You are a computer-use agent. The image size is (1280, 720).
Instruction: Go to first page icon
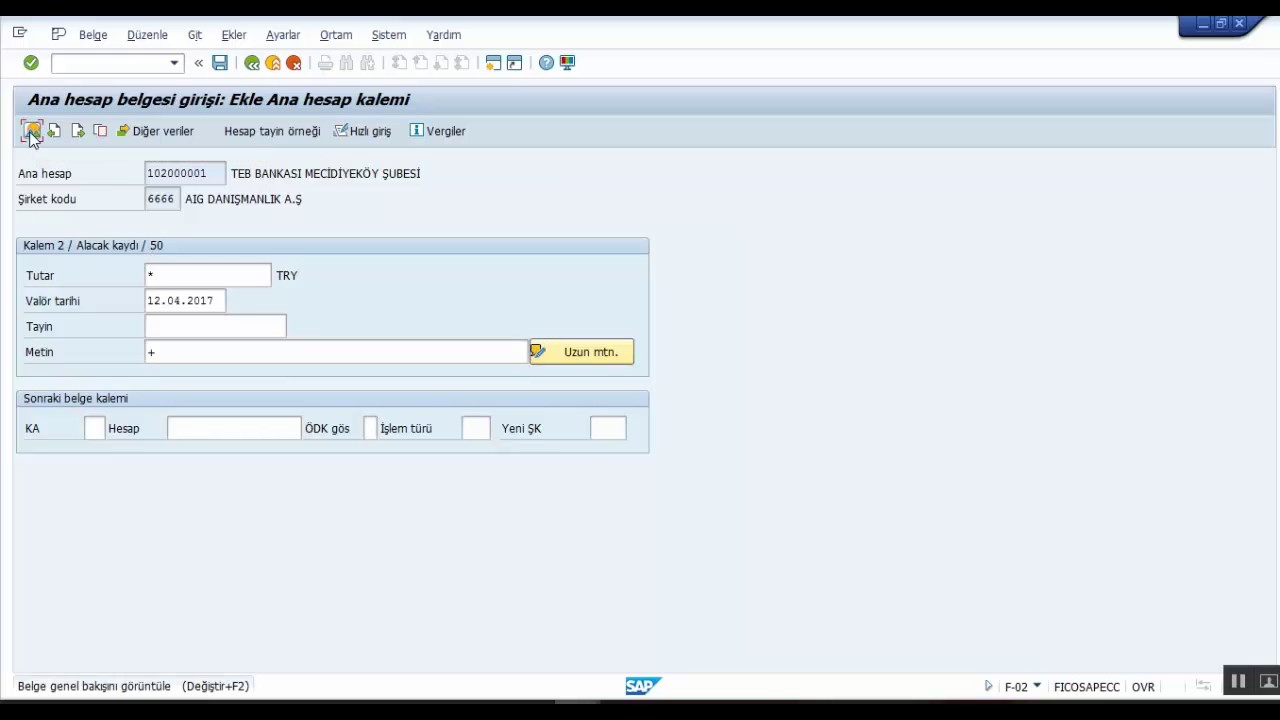pyautogui.click(x=399, y=63)
